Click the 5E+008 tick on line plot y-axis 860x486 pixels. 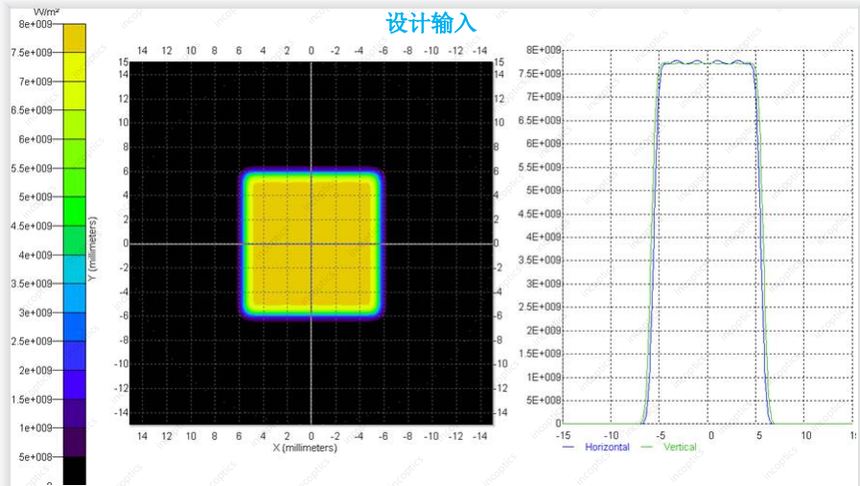point(544,401)
